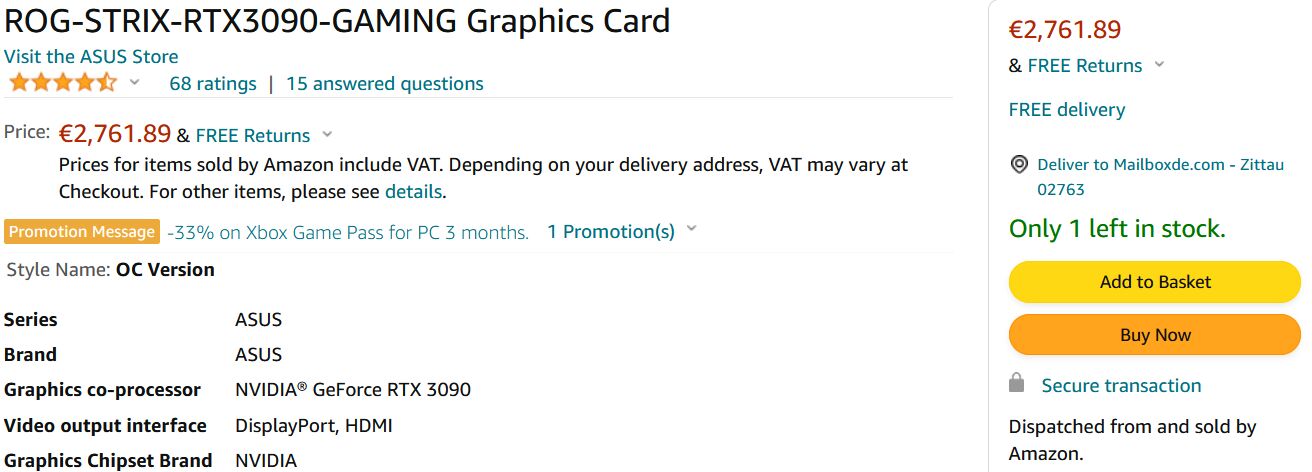1312x472 pixels.
Task: Click the Promotion Message badge
Action: coord(82,232)
